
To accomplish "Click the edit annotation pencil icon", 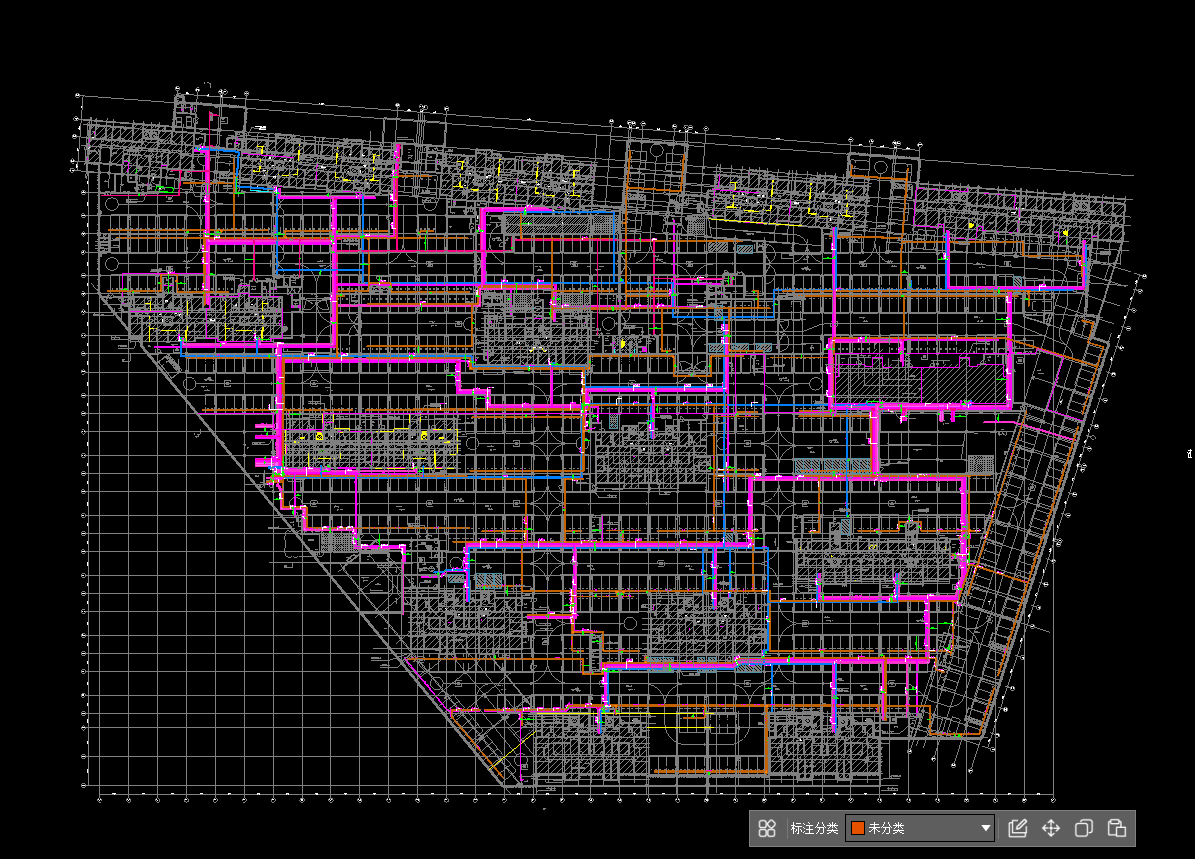I will [x=1018, y=828].
